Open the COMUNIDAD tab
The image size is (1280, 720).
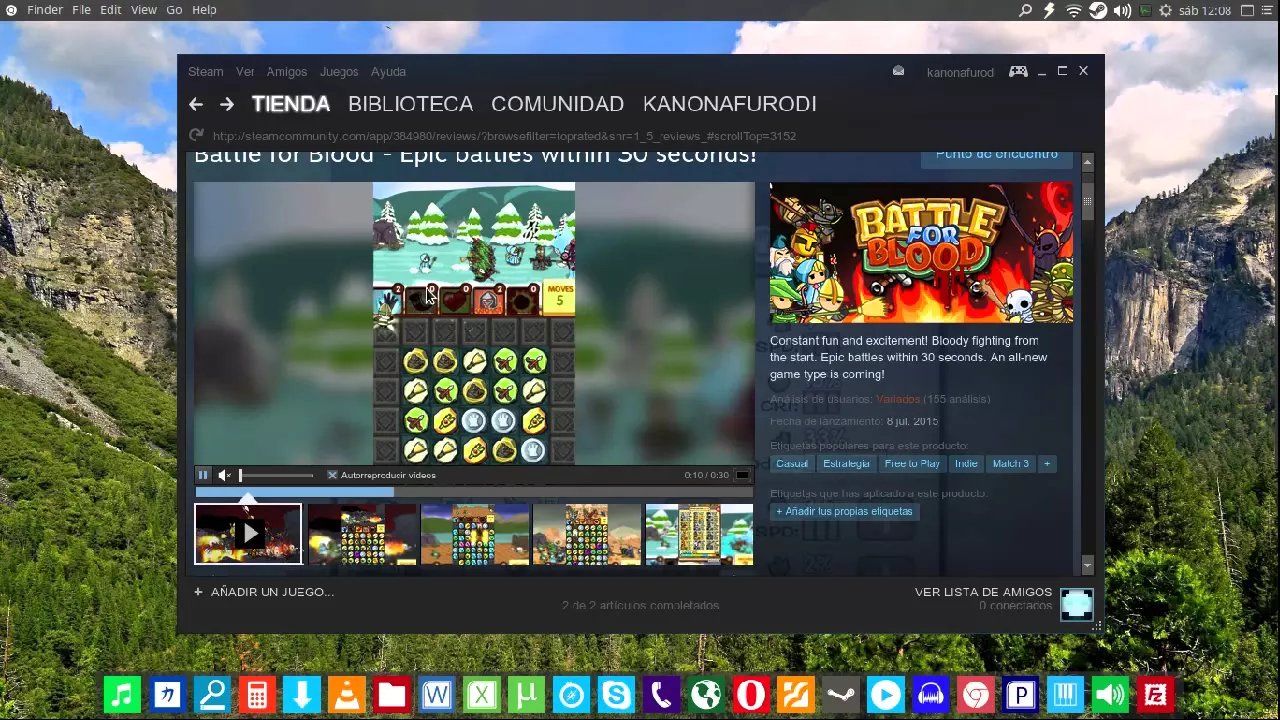(x=557, y=104)
